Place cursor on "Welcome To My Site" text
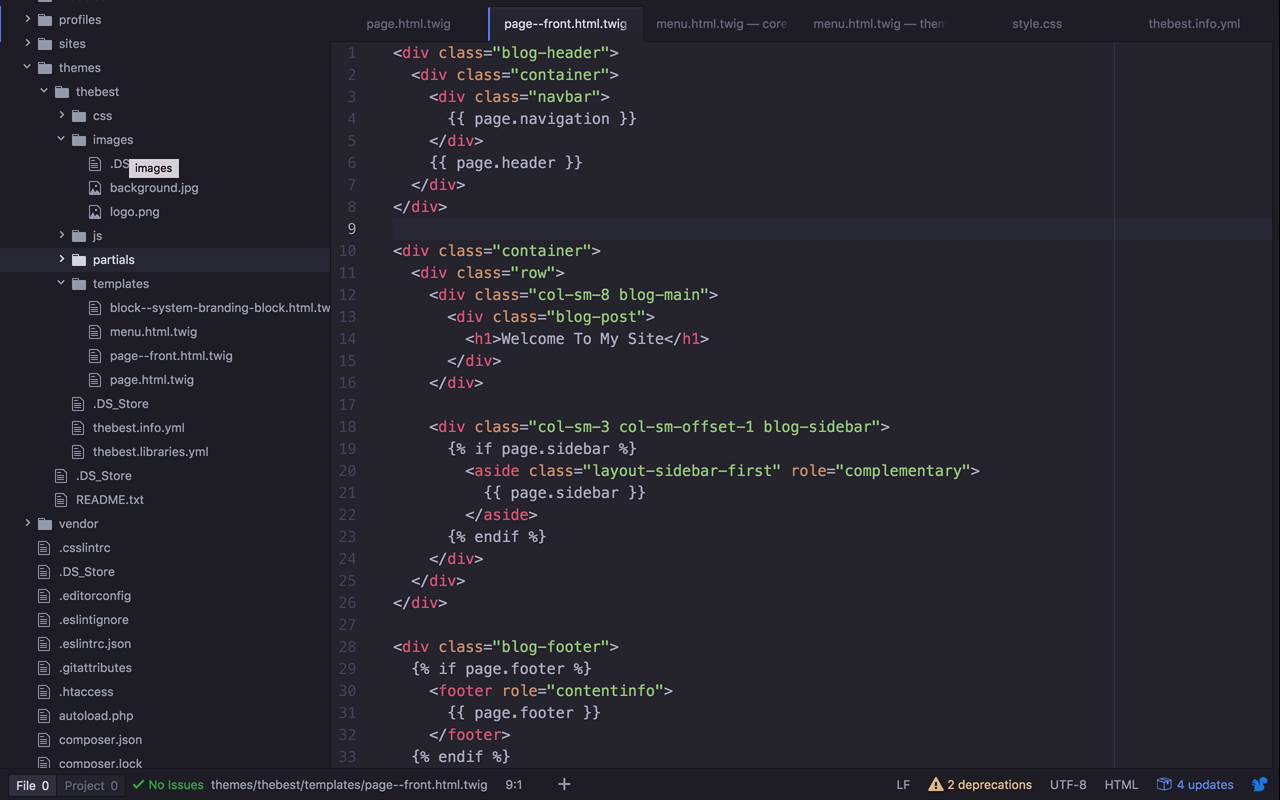1280x800 pixels. (583, 338)
